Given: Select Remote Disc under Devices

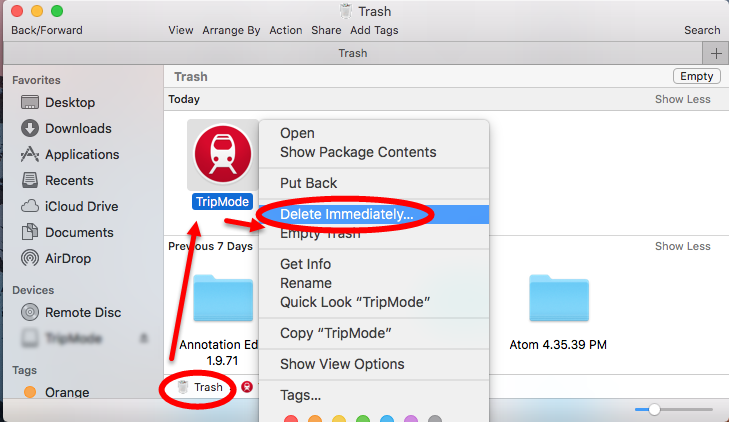Looking at the screenshot, I should [71, 312].
